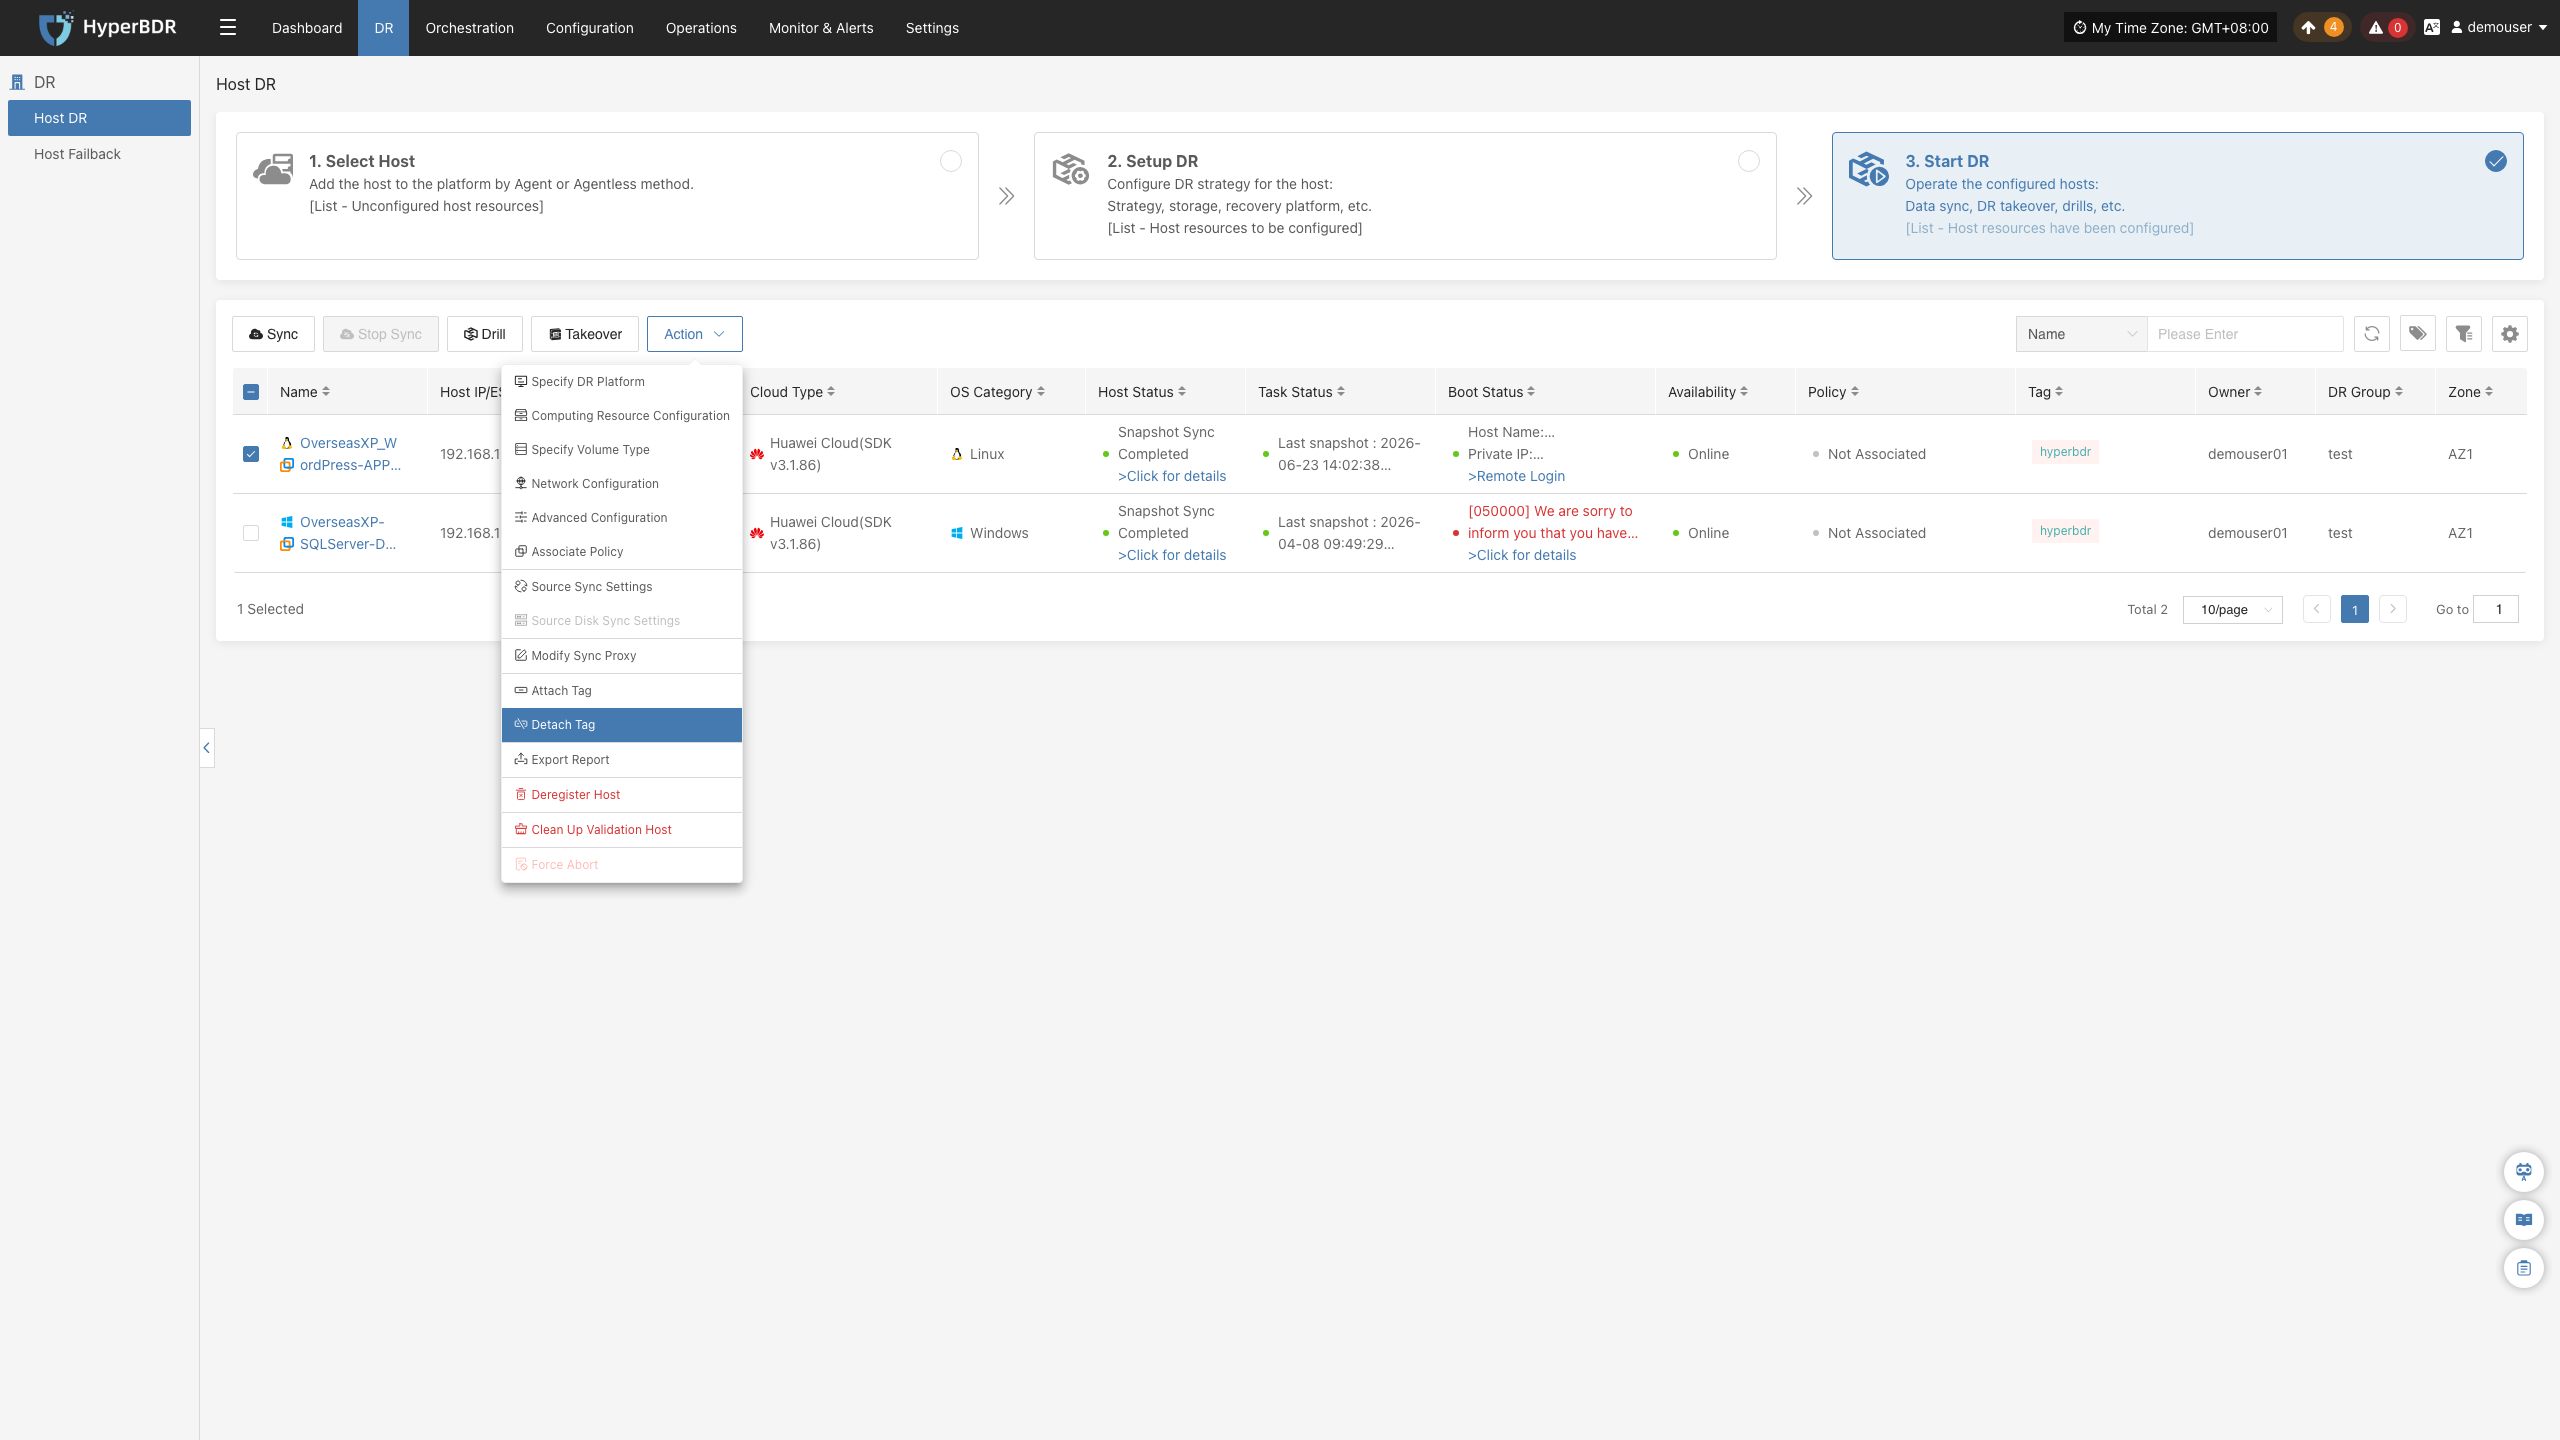Open the tag filter icon
Image resolution: width=2560 pixels, height=1440 pixels.
[x=2417, y=334]
